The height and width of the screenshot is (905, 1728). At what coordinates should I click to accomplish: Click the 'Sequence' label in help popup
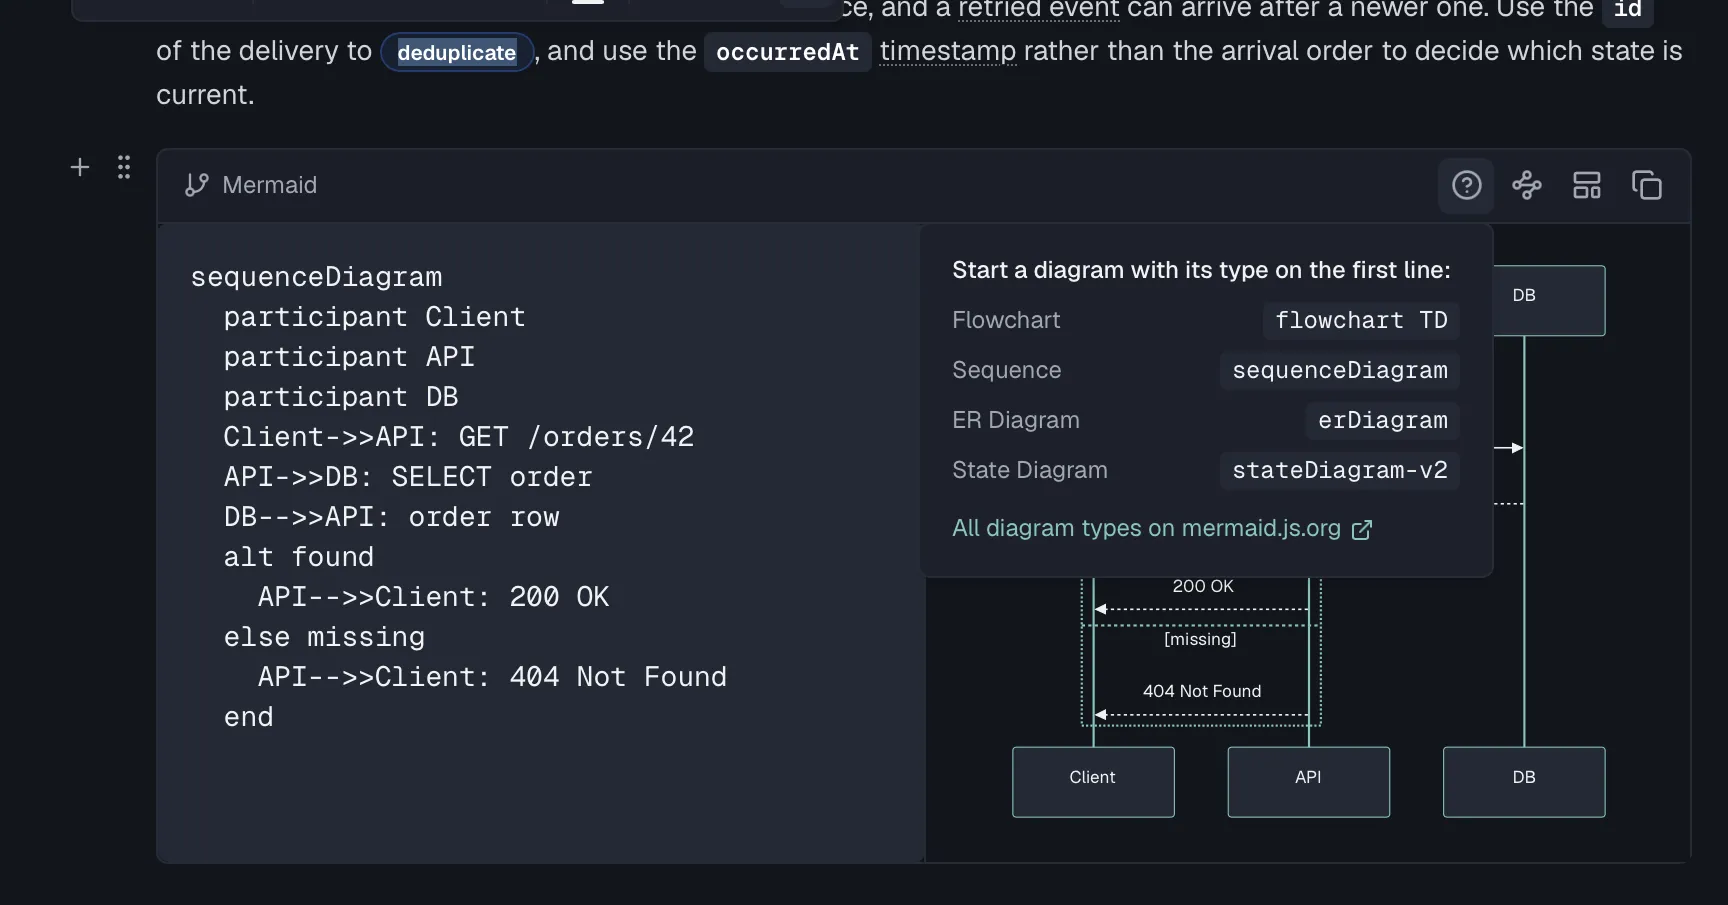pyautogui.click(x=1006, y=370)
